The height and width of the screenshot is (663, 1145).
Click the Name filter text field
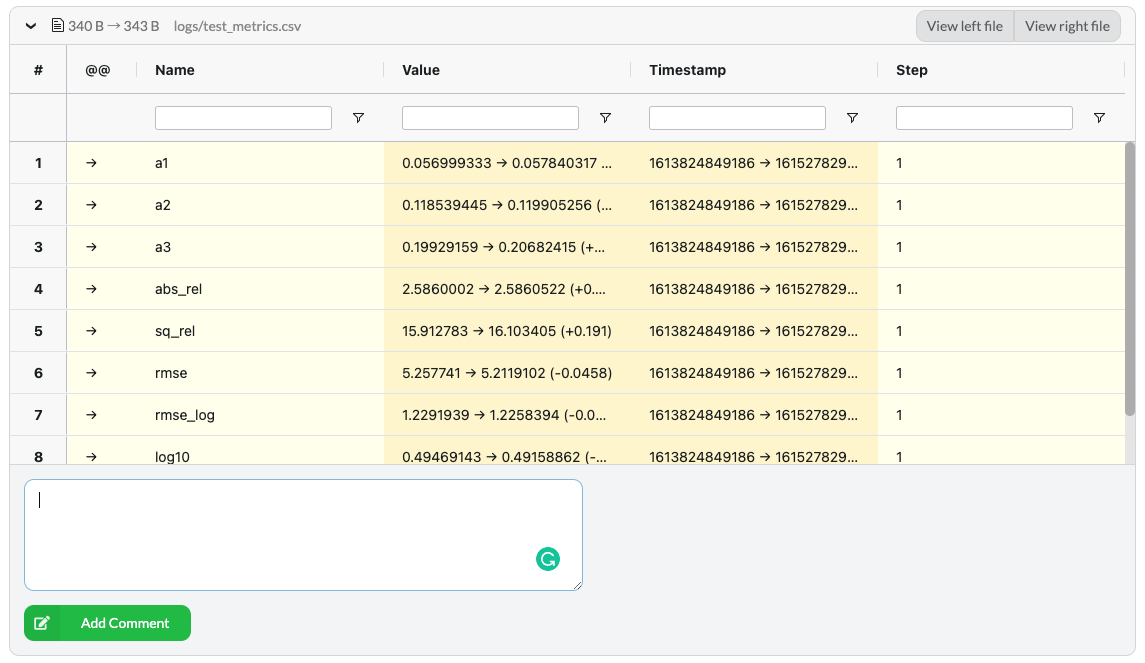pyautogui.click(x=242, y=117)
